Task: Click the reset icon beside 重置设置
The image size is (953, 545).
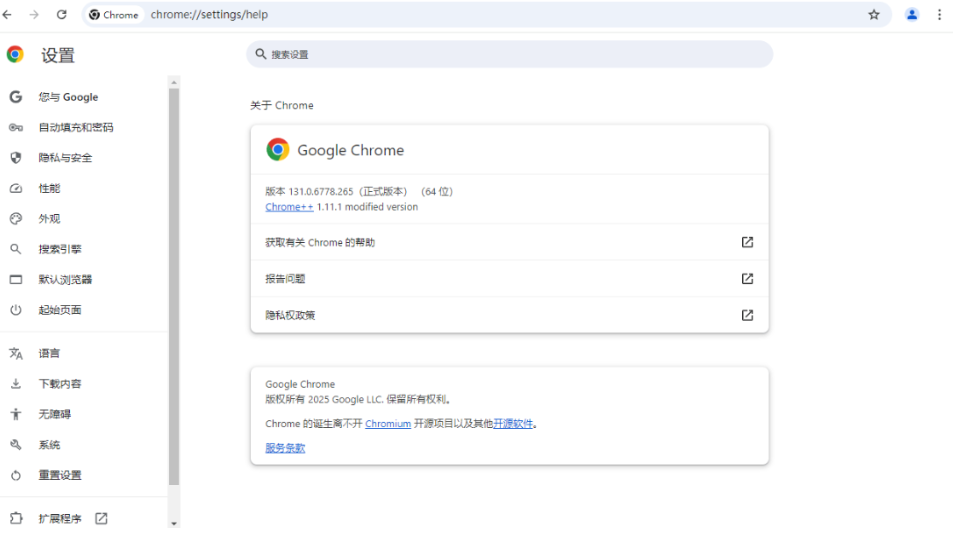Action: (16, 475)
